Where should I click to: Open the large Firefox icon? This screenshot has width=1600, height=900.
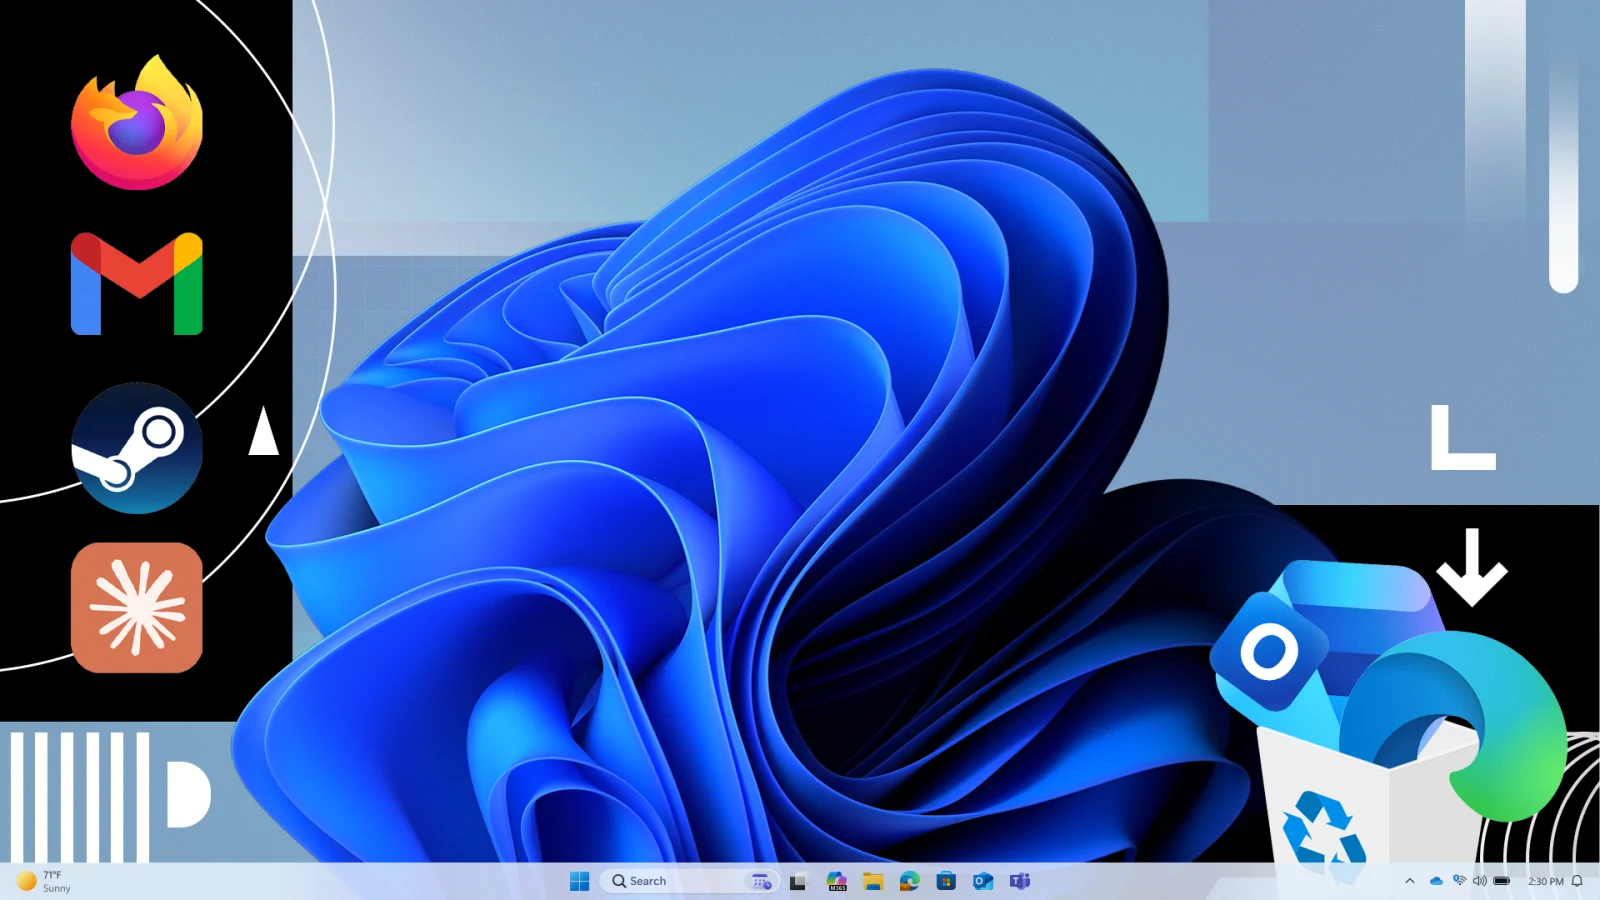coord(137,122)
